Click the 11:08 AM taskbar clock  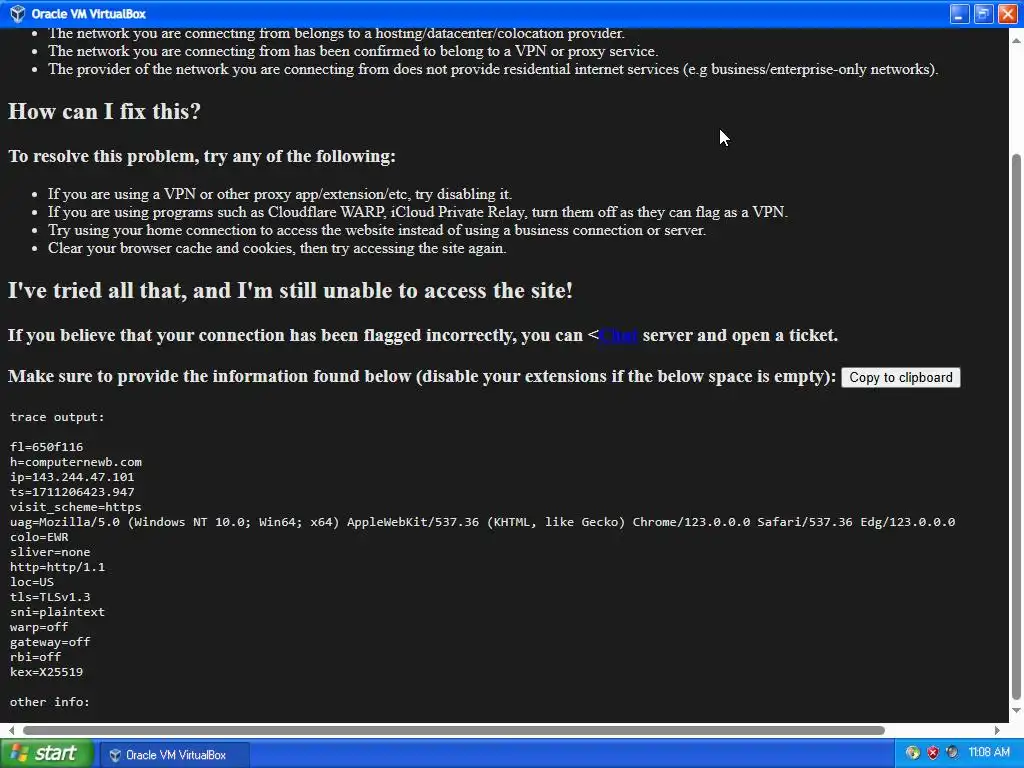(x=989, y=752)
